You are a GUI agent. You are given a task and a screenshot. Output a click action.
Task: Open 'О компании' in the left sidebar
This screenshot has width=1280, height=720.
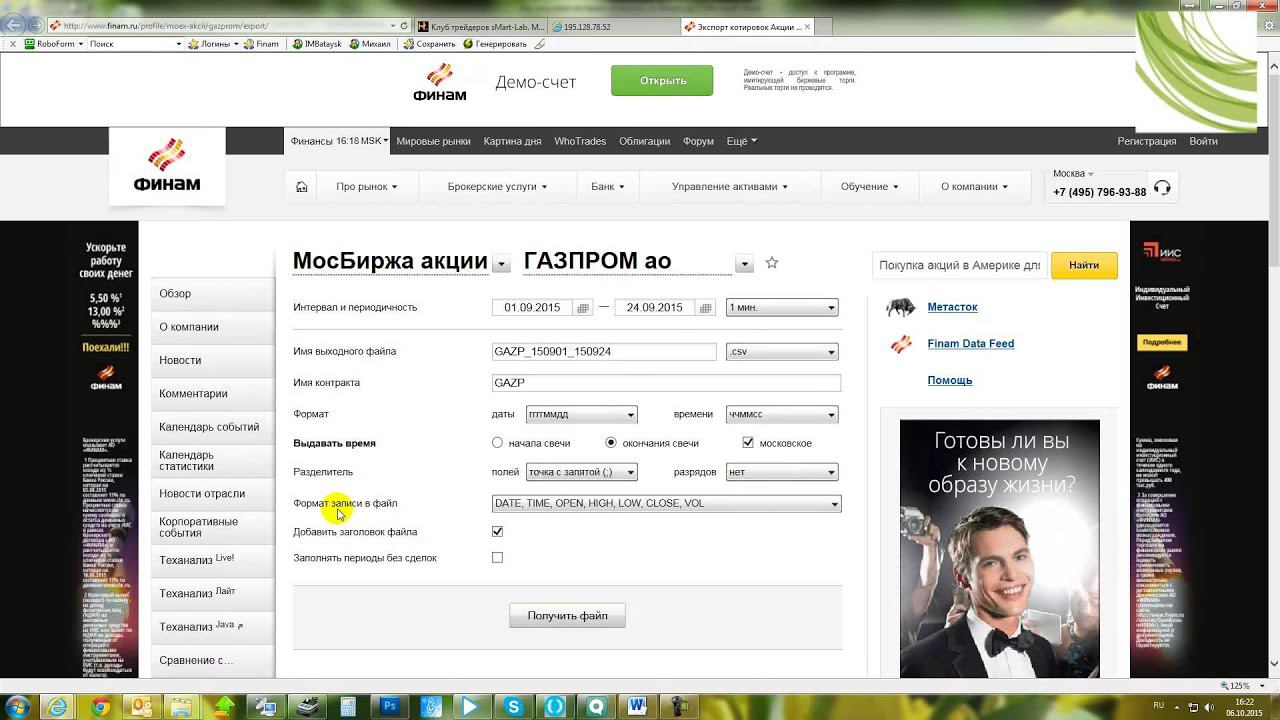(x=213, y=327)
